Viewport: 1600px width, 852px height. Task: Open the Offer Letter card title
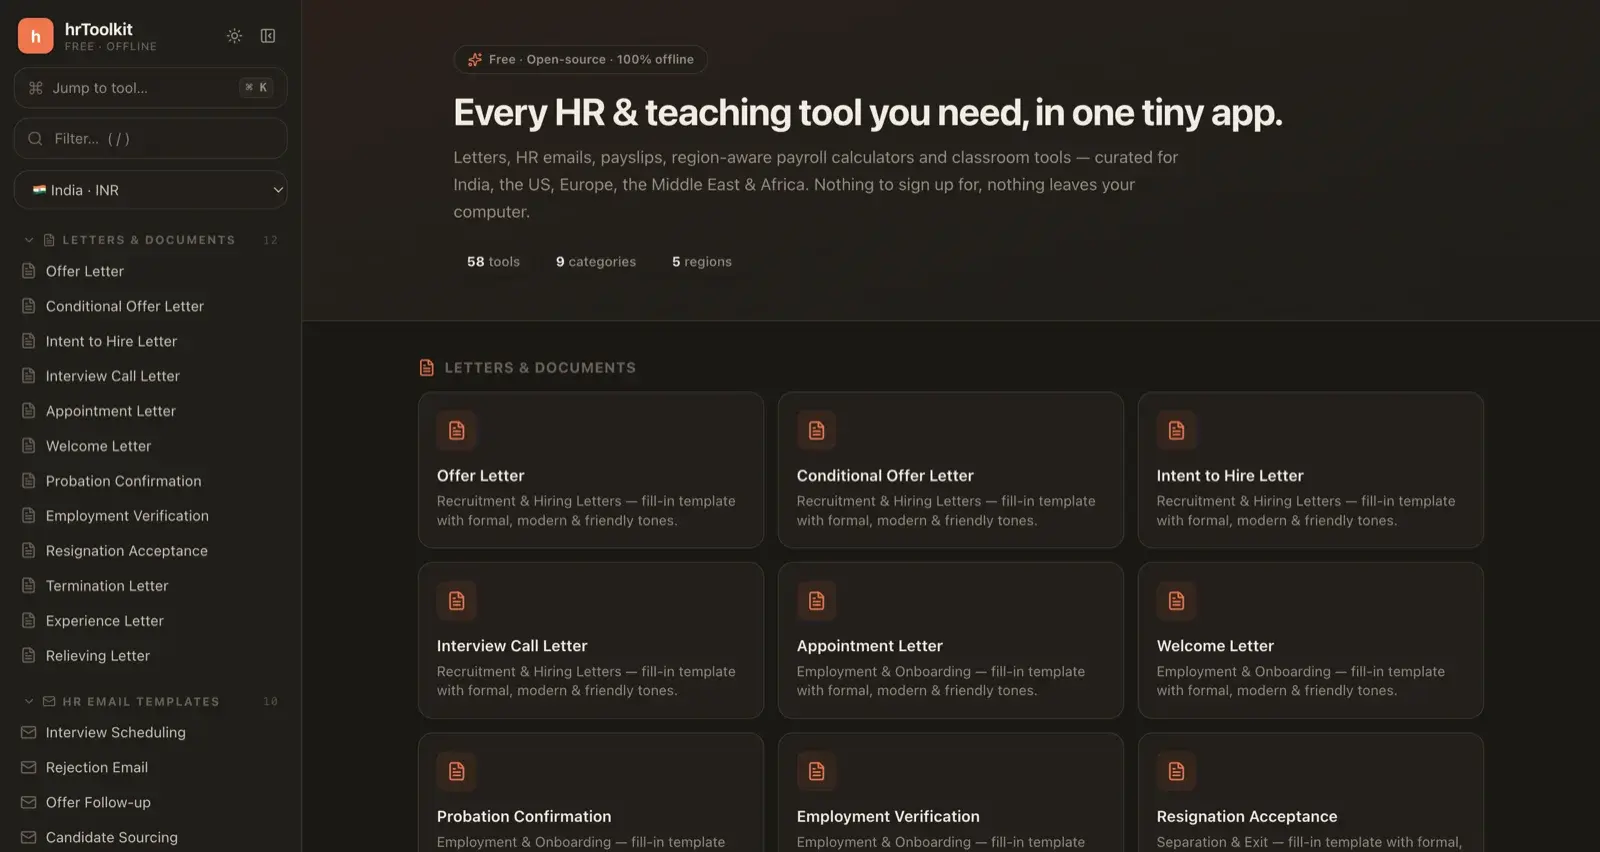coord(481,476)
